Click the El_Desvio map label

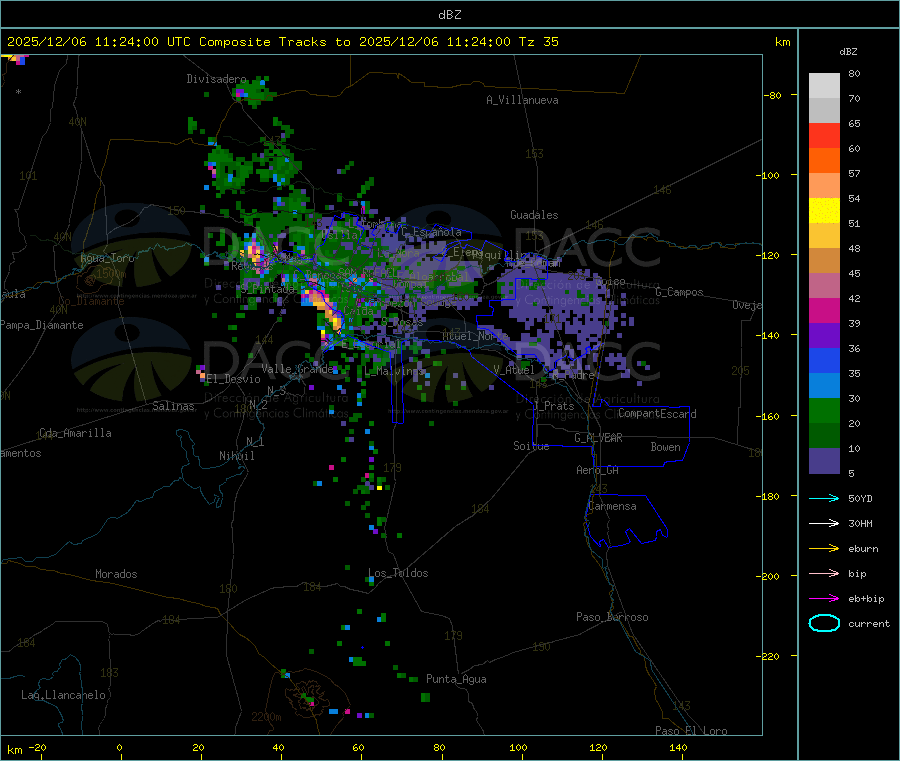pos(234,379)
